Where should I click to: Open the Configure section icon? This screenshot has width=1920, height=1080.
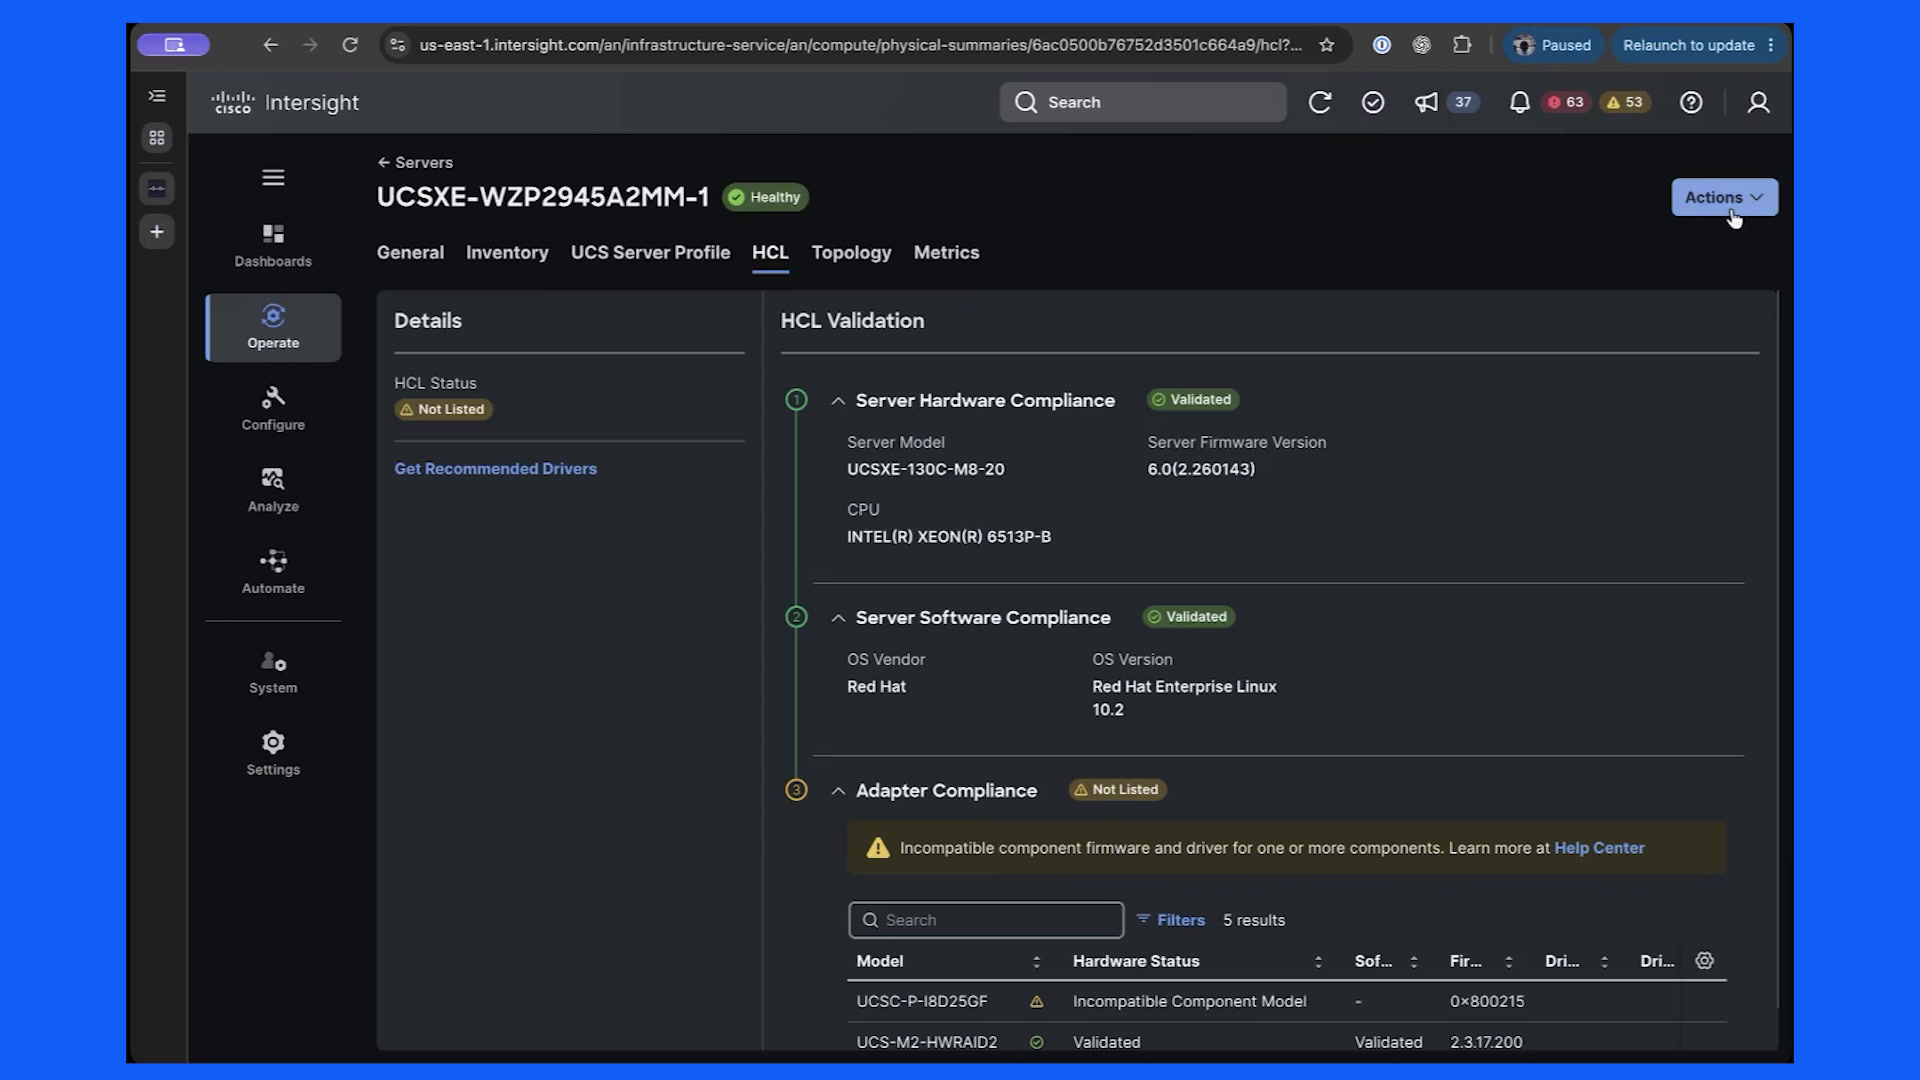273,398
